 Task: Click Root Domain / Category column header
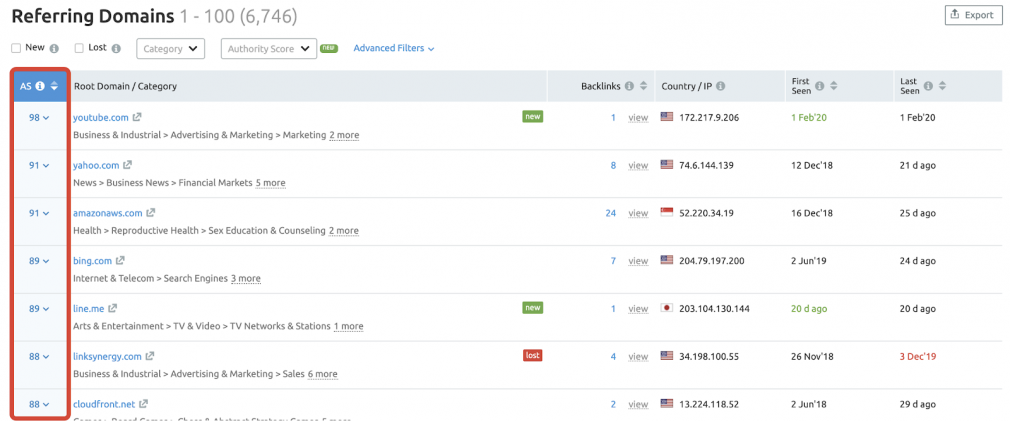[x=125, y=86]
